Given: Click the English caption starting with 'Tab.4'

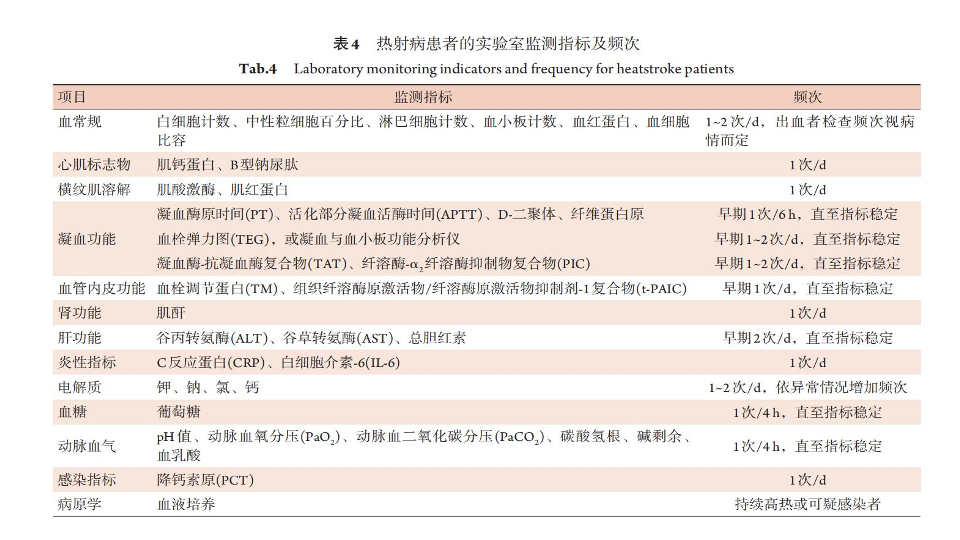Looking at the screenshot, I should click(486, 69).
